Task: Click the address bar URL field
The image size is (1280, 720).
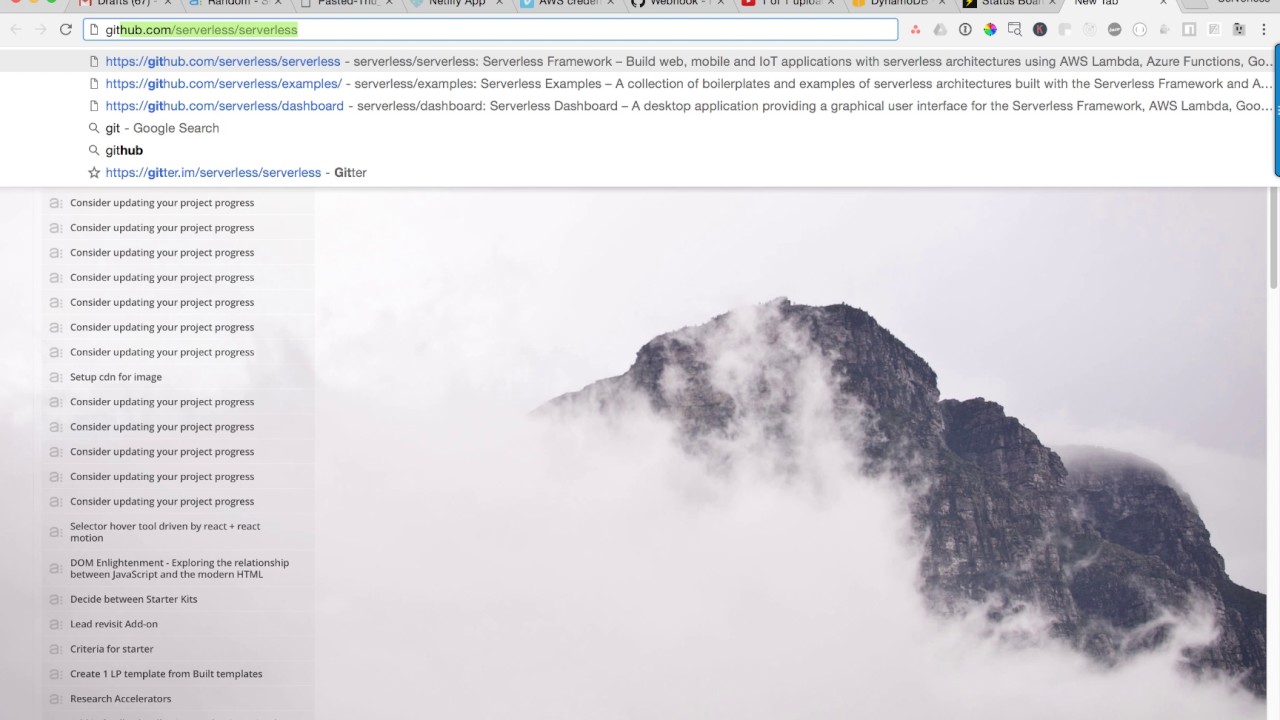Action: (x=490, y=30)
